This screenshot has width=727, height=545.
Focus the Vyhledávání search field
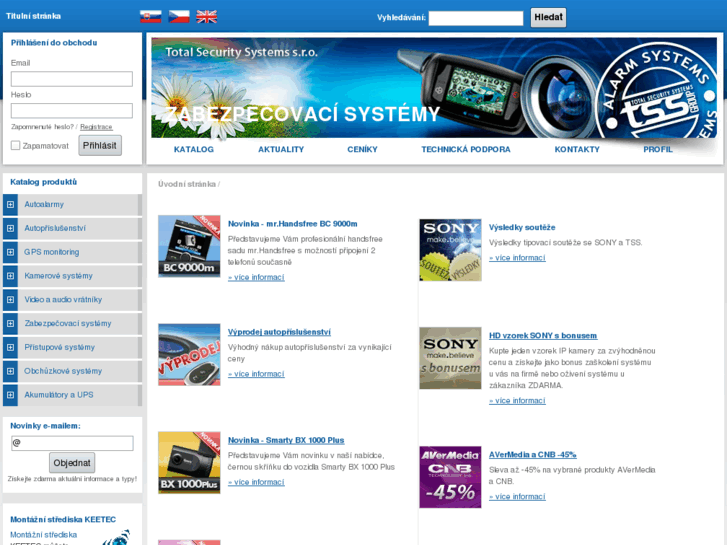(476, 18)
